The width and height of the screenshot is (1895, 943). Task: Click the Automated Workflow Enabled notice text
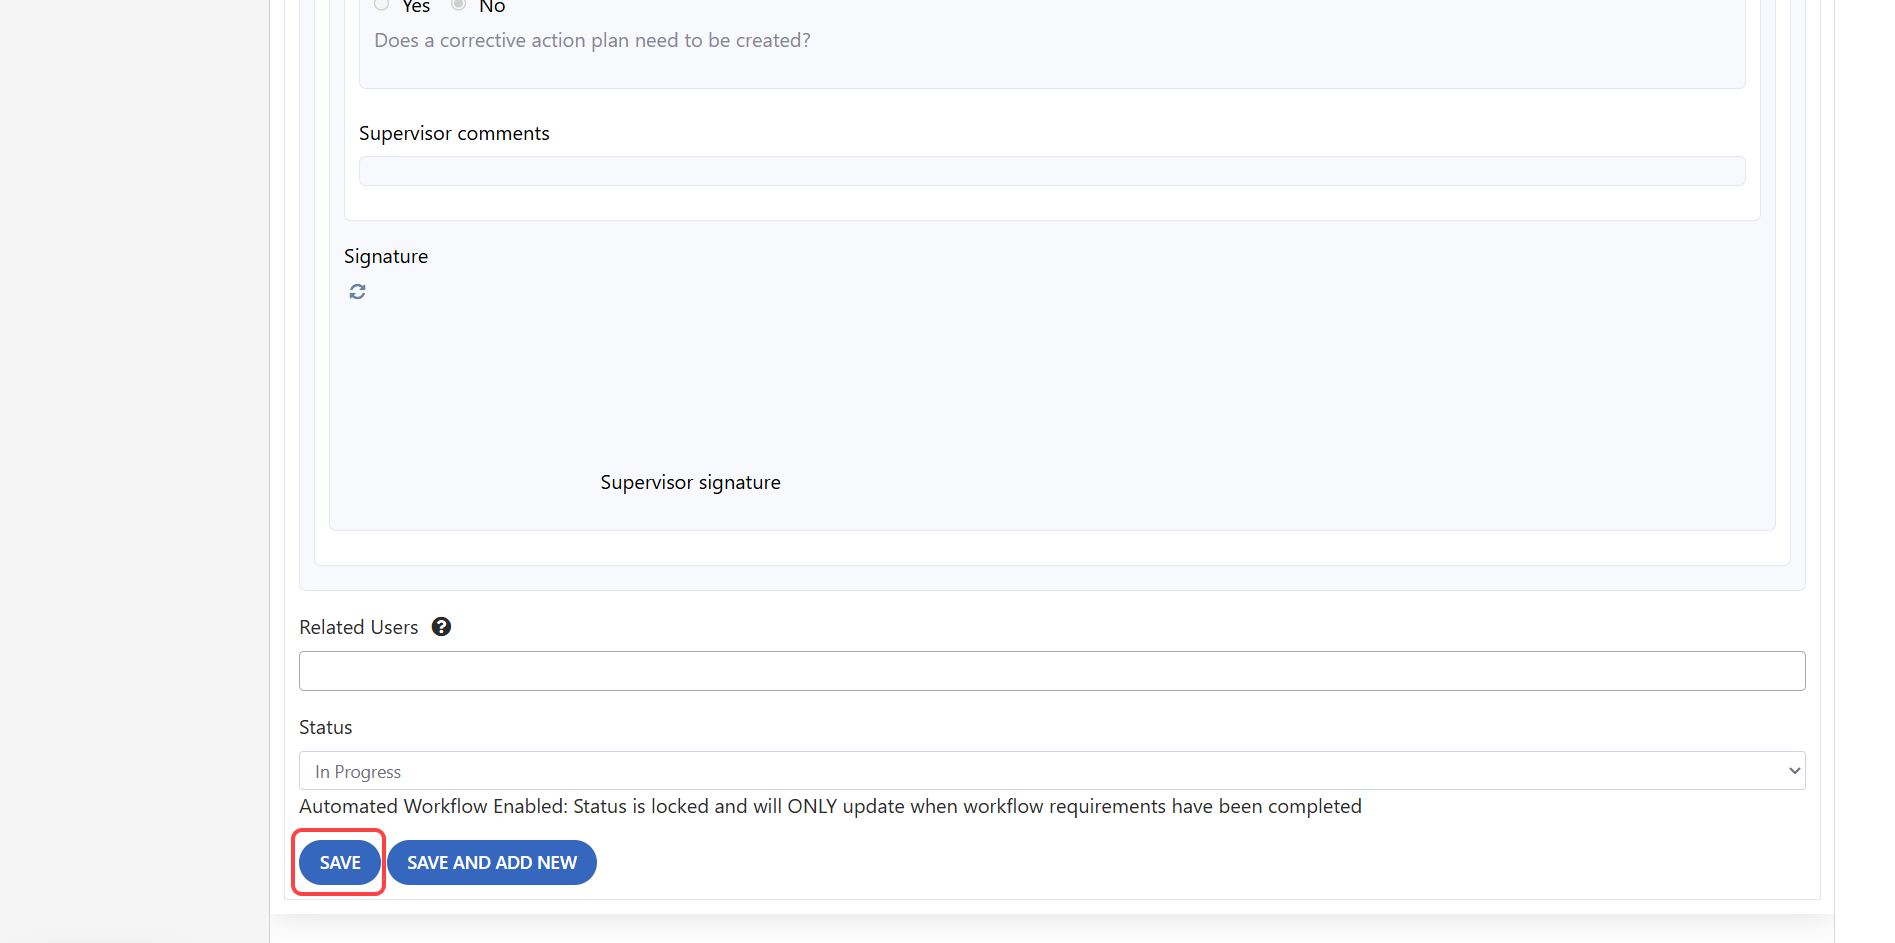(830, 807)
